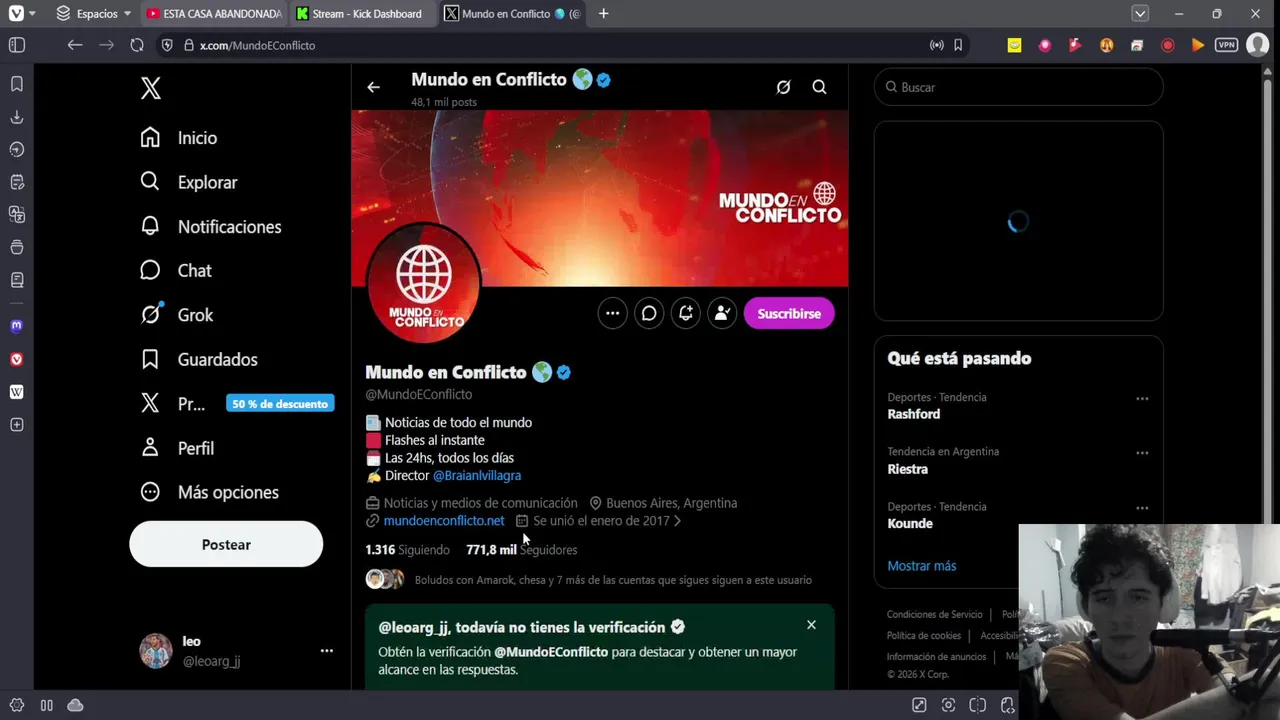The width and height of the screenshot is (1280, 720).
Task: Send a message to Mundo en Conflicto
Action: point(649,313)
